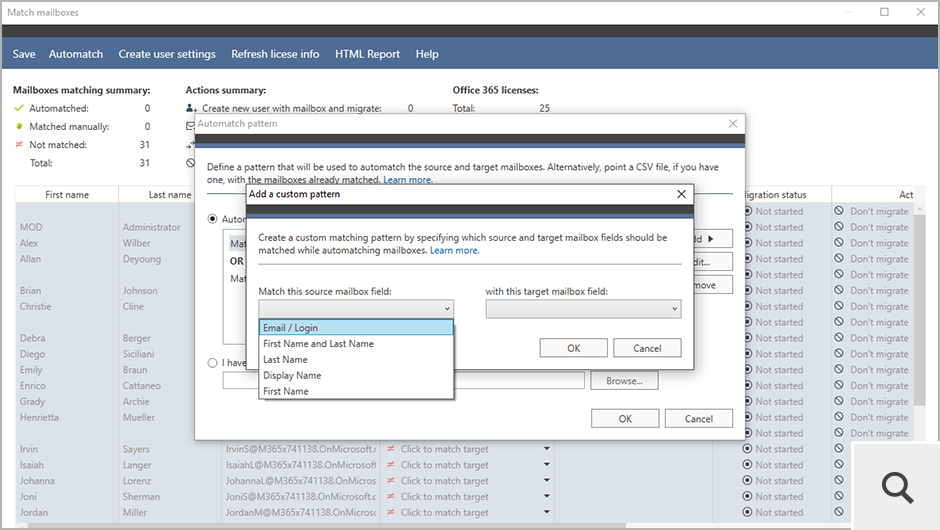Click Cancel in the Automatch pattern dialog
Screen dimensions: 940x530
[x=698, y=418]
